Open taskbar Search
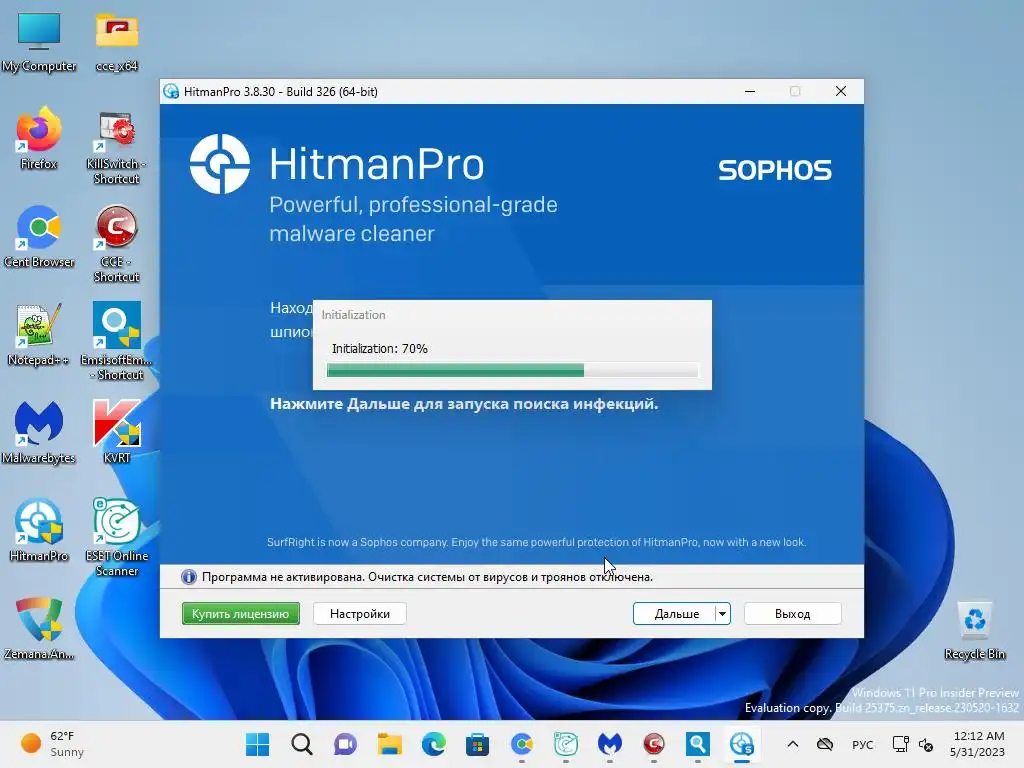This screenshot has width=1024, height=768. pos(301,744)
